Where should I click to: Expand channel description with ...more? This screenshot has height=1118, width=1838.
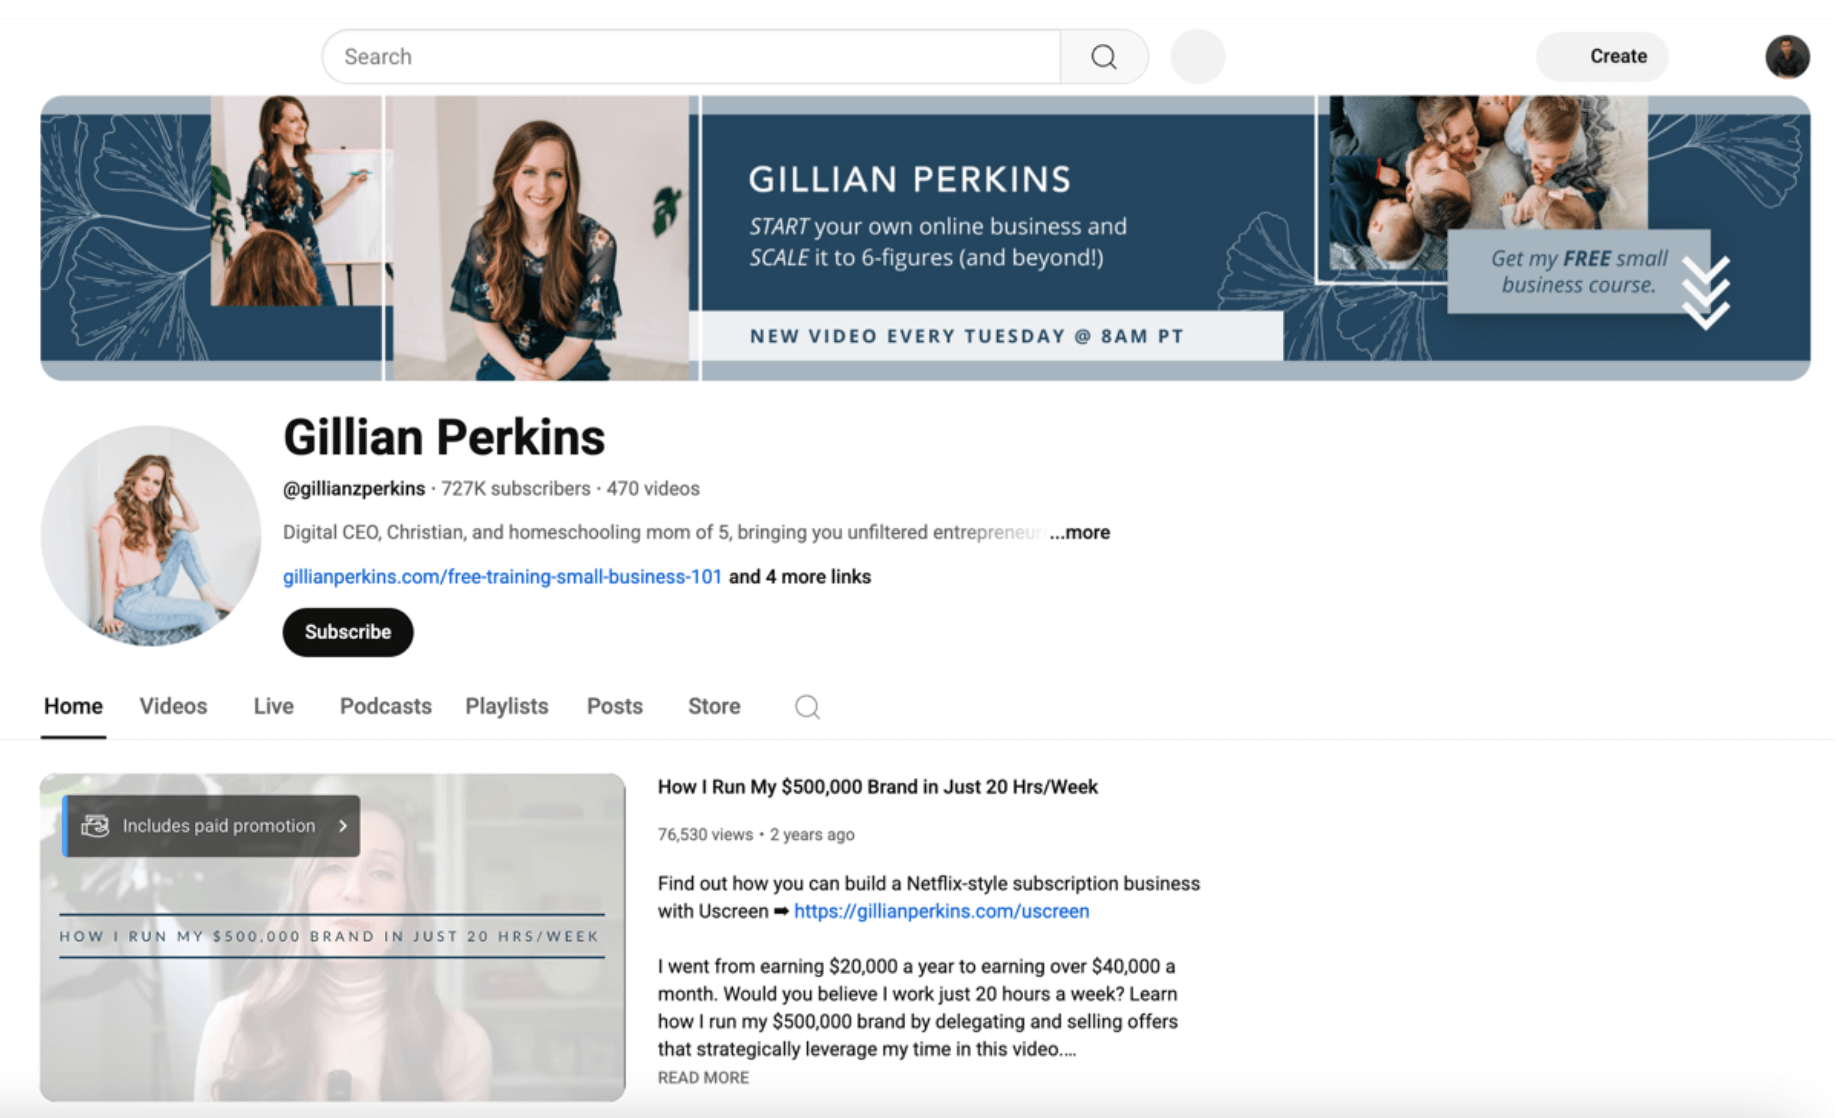click(x=1080, y=533)
